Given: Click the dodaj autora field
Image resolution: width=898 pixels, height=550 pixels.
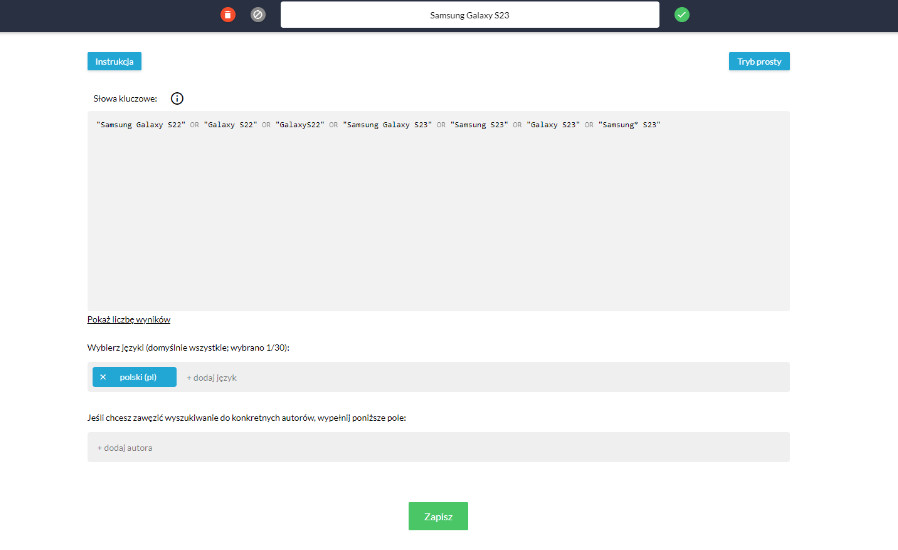Looking at the screenshot, I should [x=438, y=447].
